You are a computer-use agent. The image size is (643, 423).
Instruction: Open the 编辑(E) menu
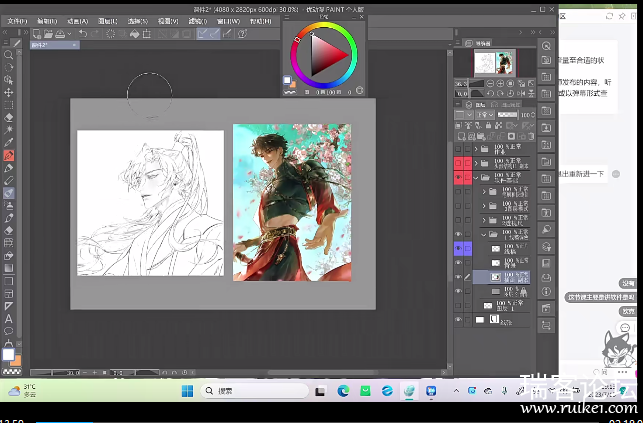click(x=47, y=21)
